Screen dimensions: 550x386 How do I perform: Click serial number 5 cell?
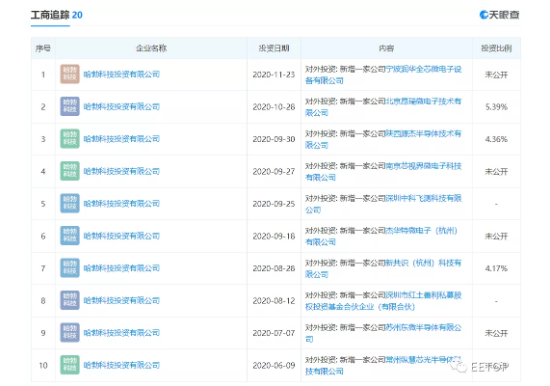pyautogui.click(x=43, y=204)
